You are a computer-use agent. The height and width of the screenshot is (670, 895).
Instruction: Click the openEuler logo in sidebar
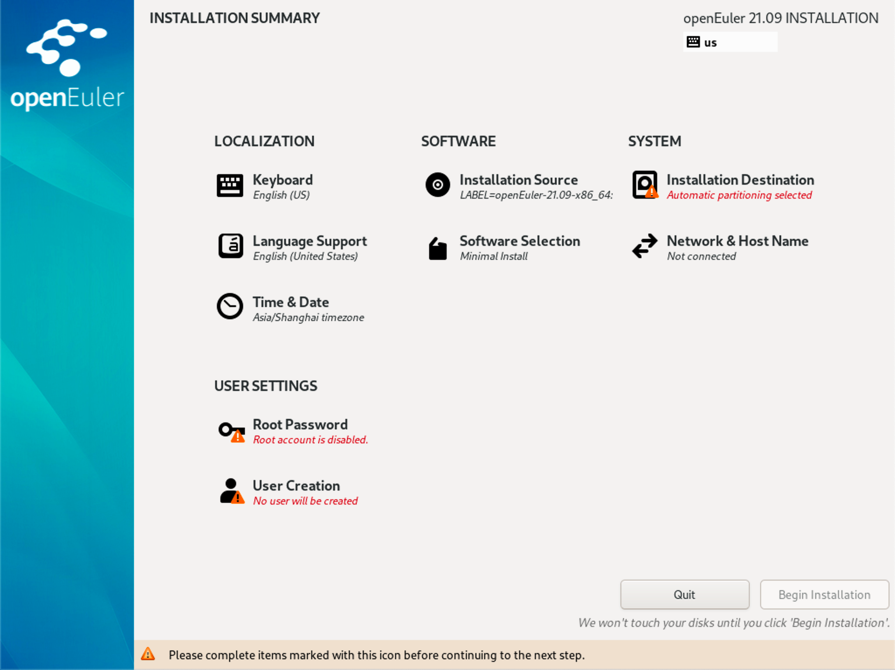pos(67,64)
